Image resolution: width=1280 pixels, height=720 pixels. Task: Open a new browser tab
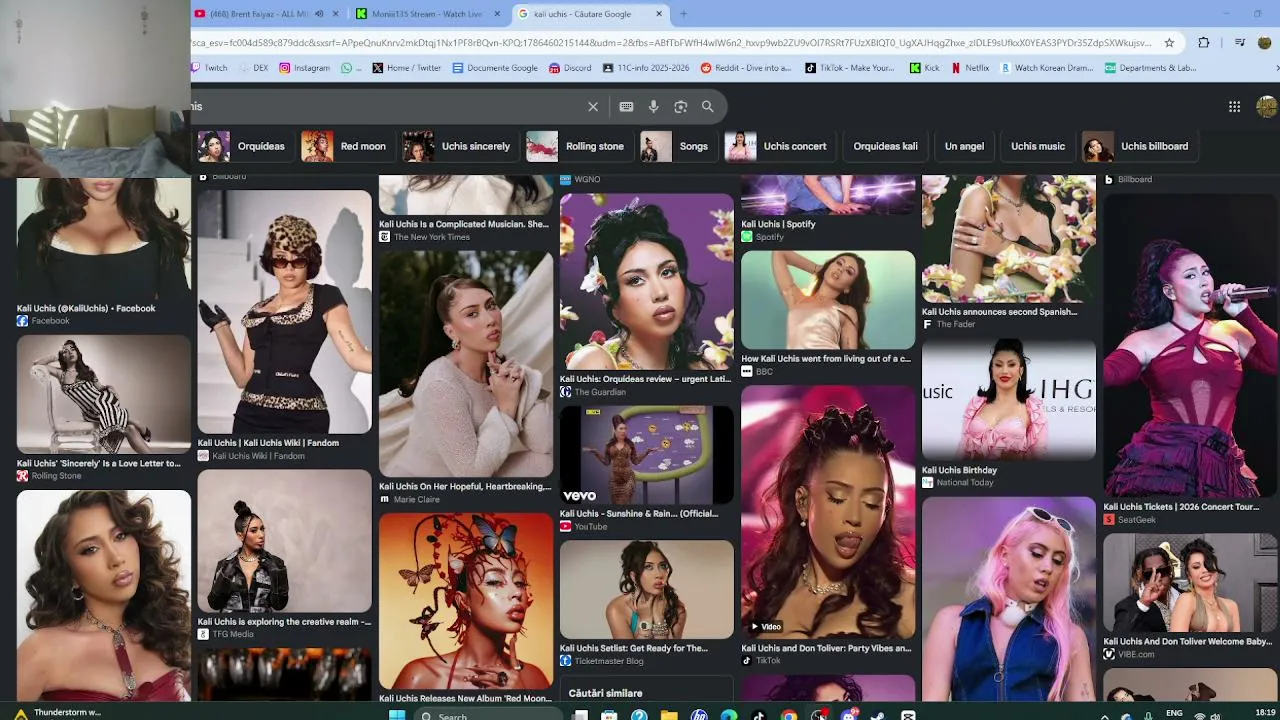tap(684, 14)
